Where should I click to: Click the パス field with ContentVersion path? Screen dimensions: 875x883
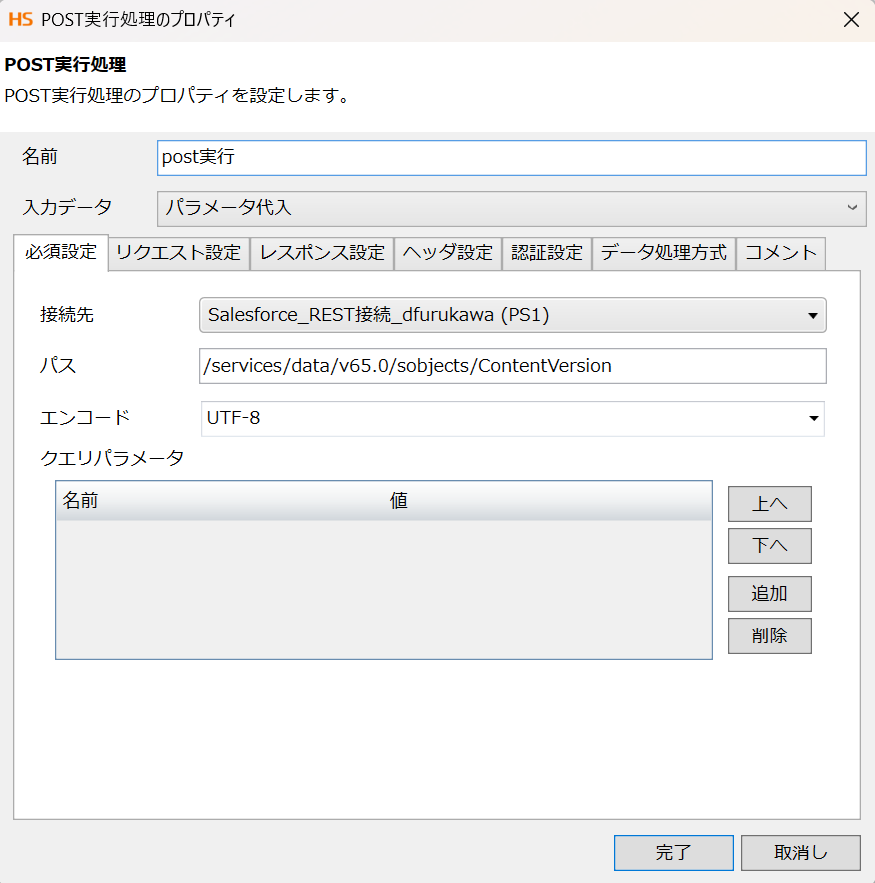click(512, 366)
